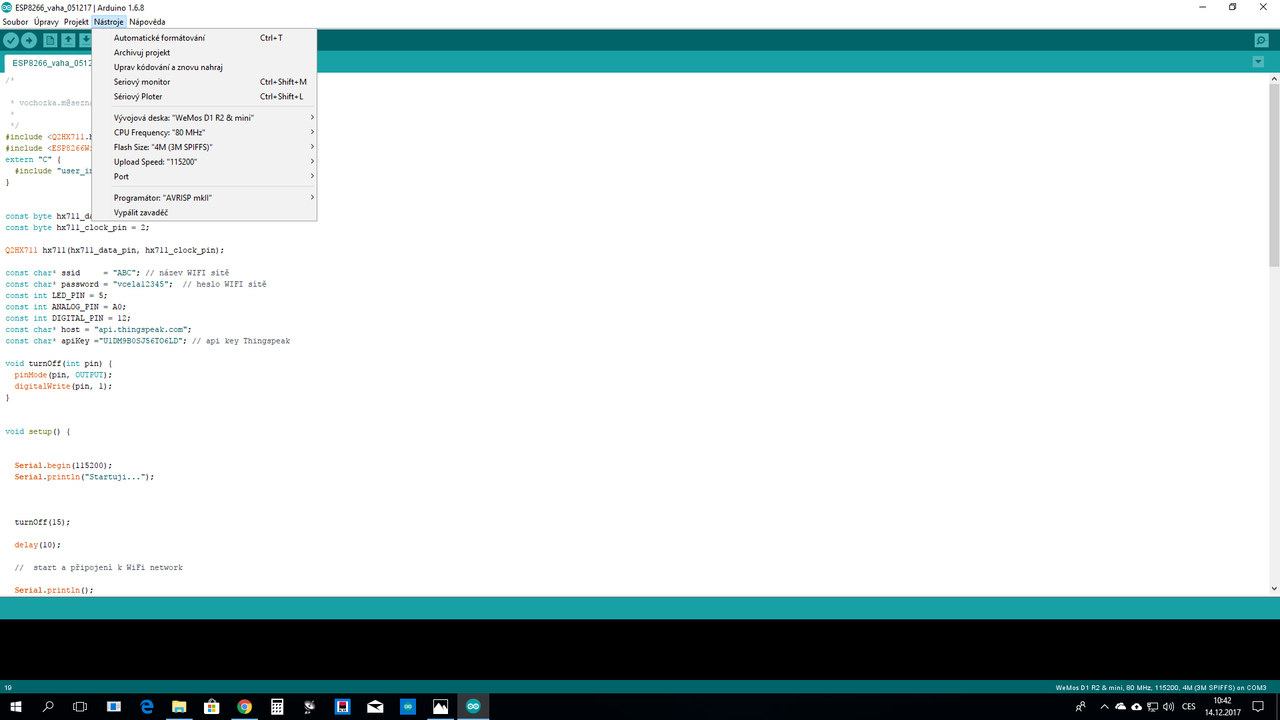Open Microsoft Store from the taskbar

coord(212,707)
